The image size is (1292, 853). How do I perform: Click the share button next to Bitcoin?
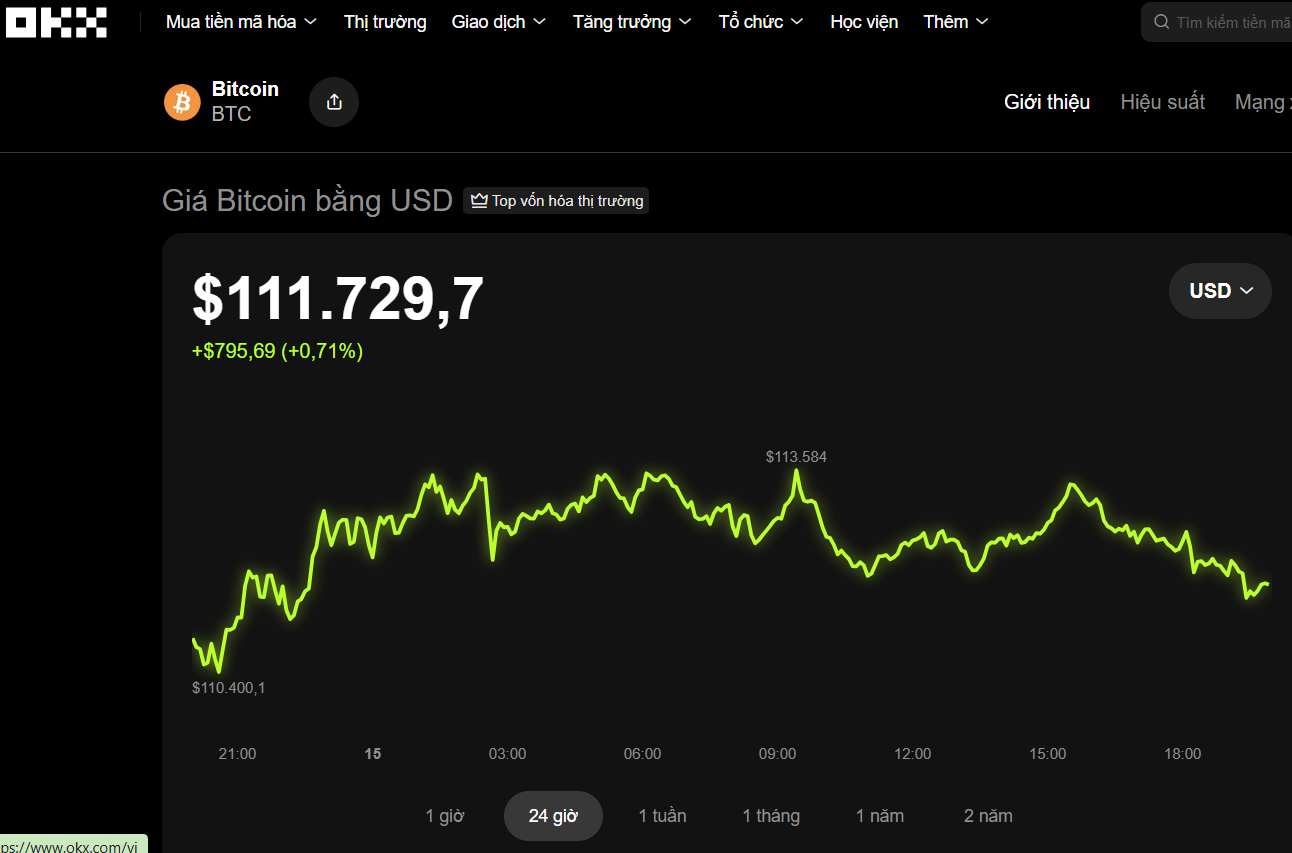tap(334, 102)
